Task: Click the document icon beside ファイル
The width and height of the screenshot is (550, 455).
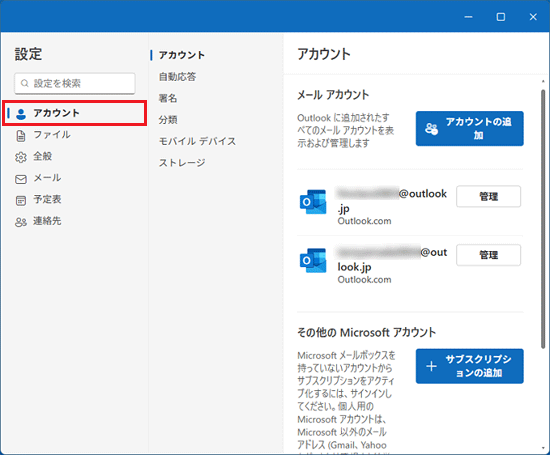Action: [21, 135]
